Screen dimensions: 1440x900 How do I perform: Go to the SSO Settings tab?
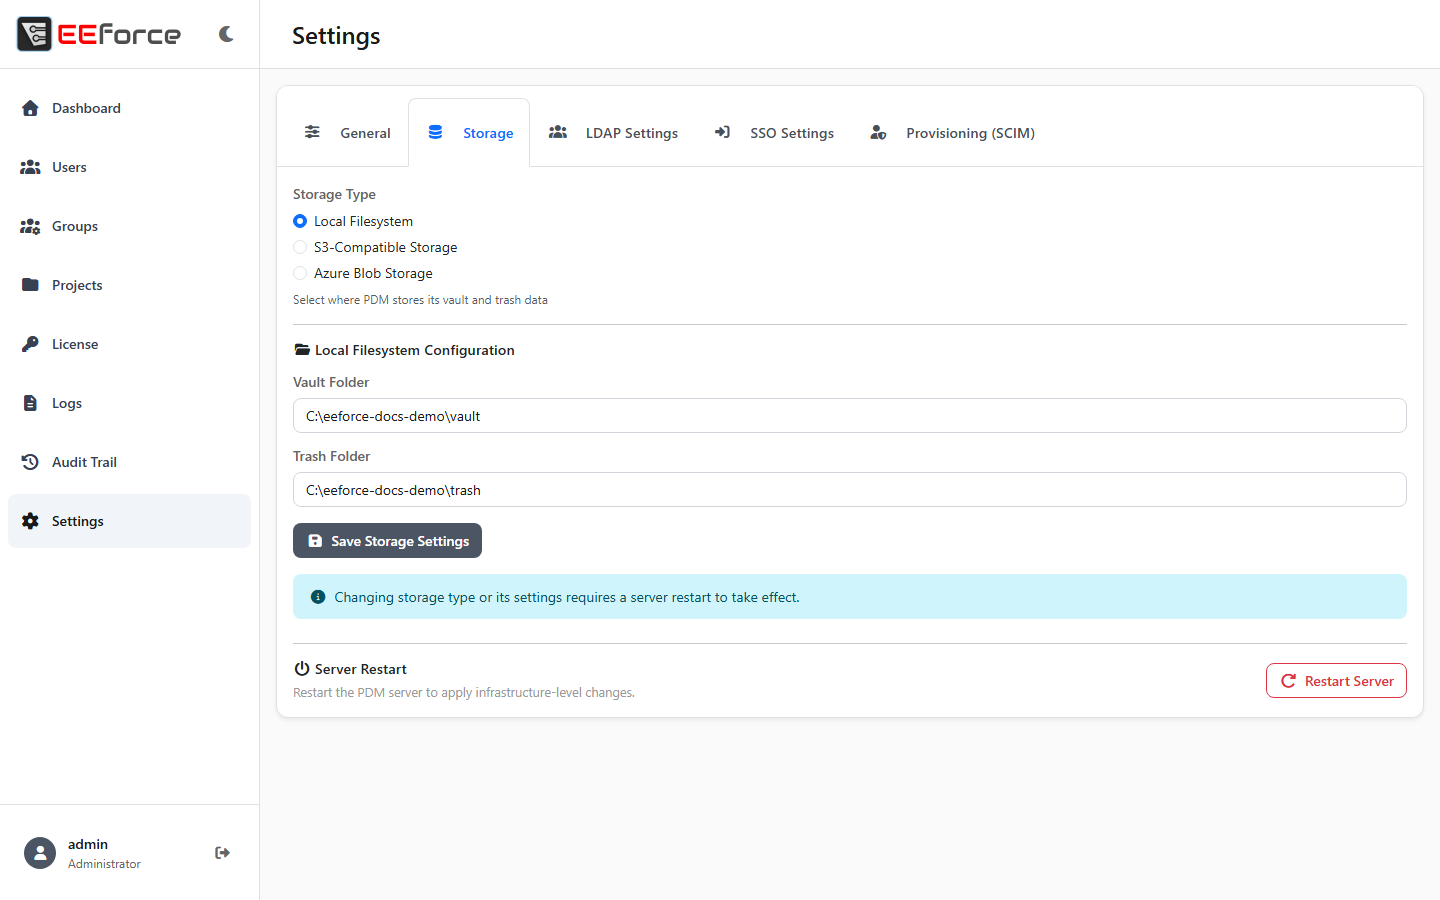click(773, 133)
